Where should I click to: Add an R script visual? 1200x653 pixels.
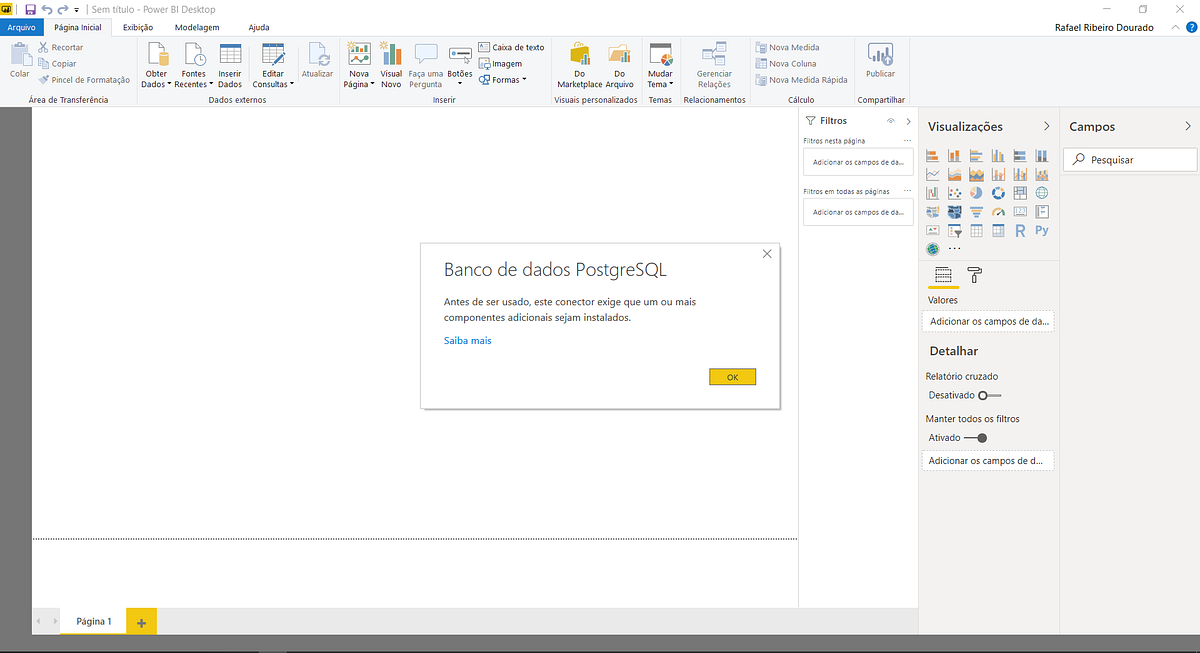coord(1020,230)
